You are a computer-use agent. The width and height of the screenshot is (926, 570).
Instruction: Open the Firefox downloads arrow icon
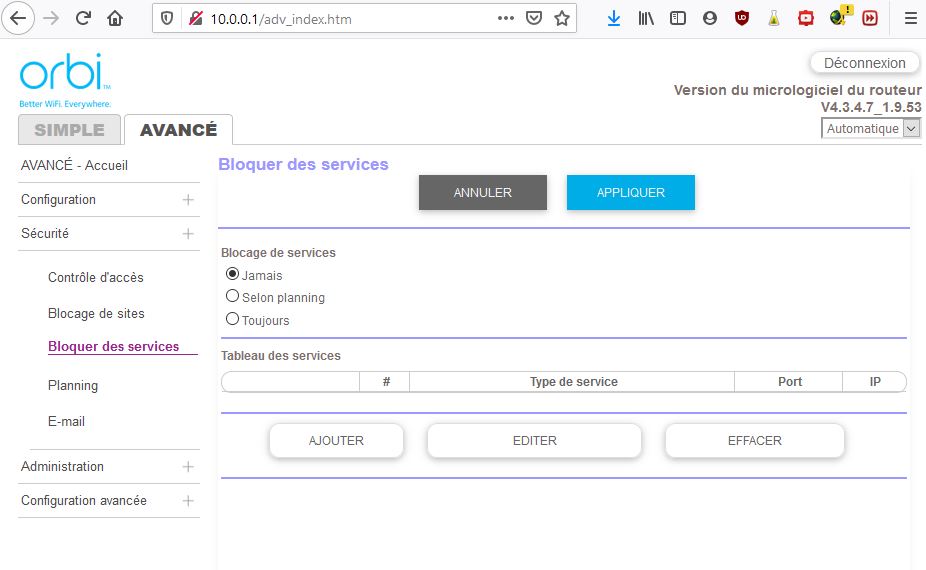coord(614,18)
